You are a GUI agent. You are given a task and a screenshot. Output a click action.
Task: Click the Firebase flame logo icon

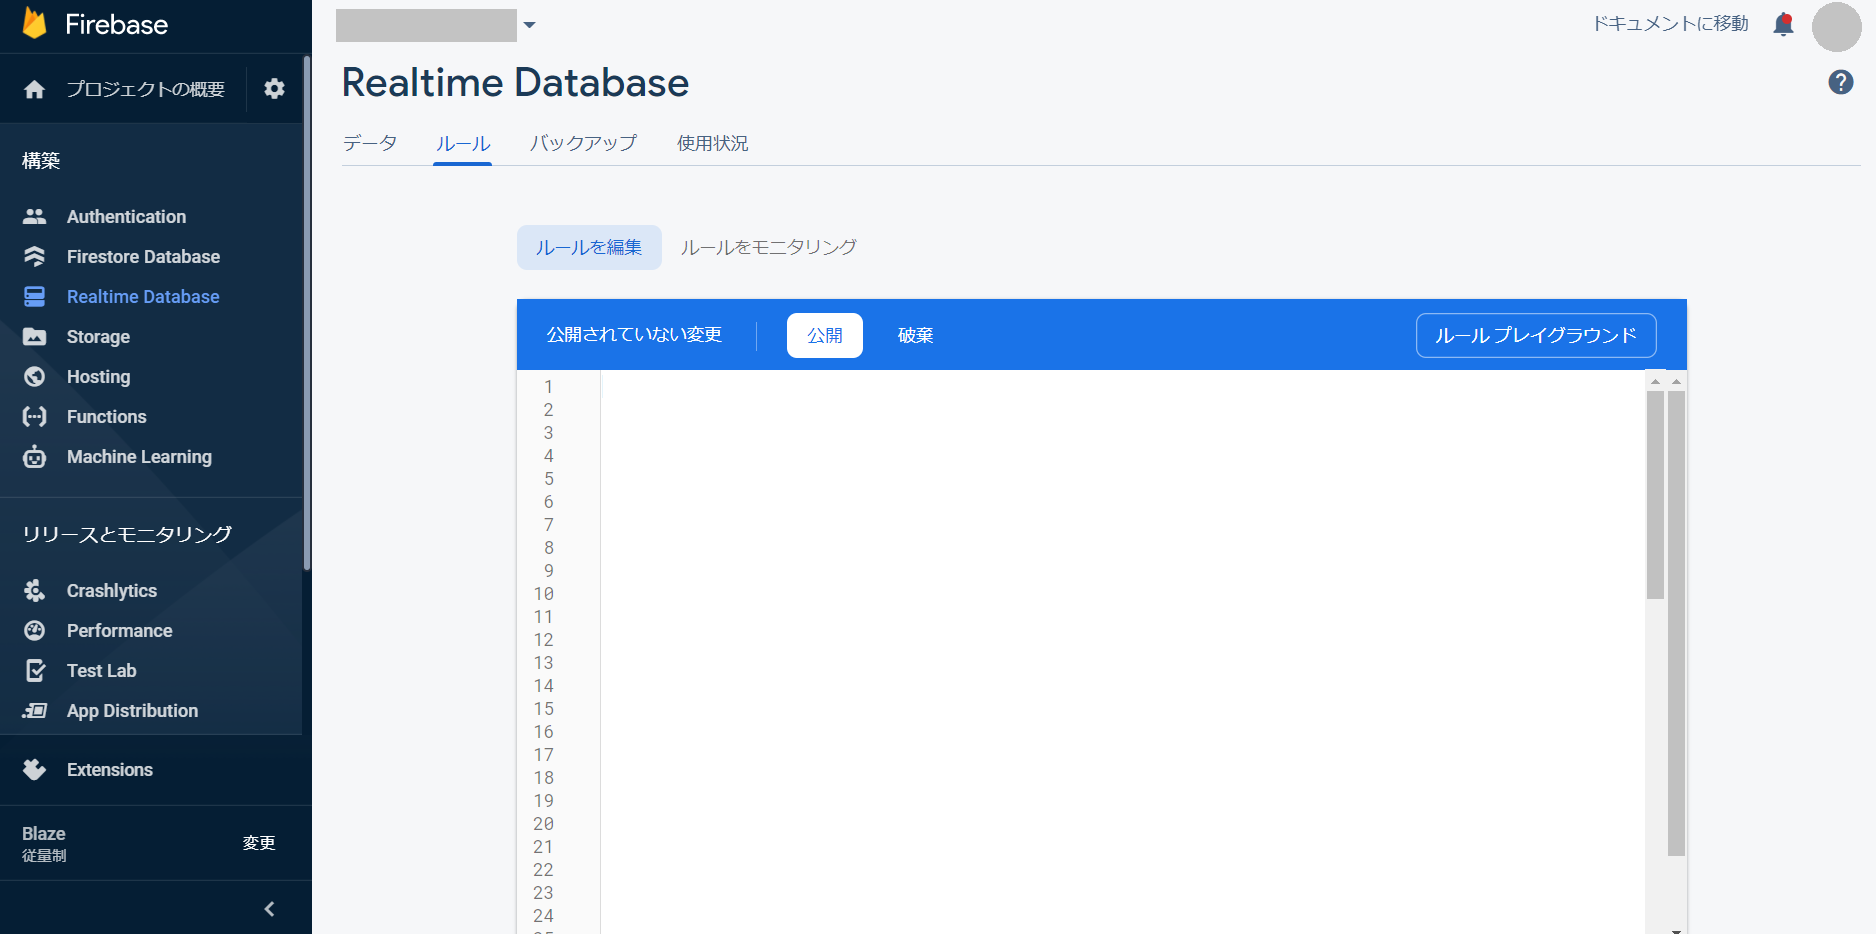click(x=35, y=23)
